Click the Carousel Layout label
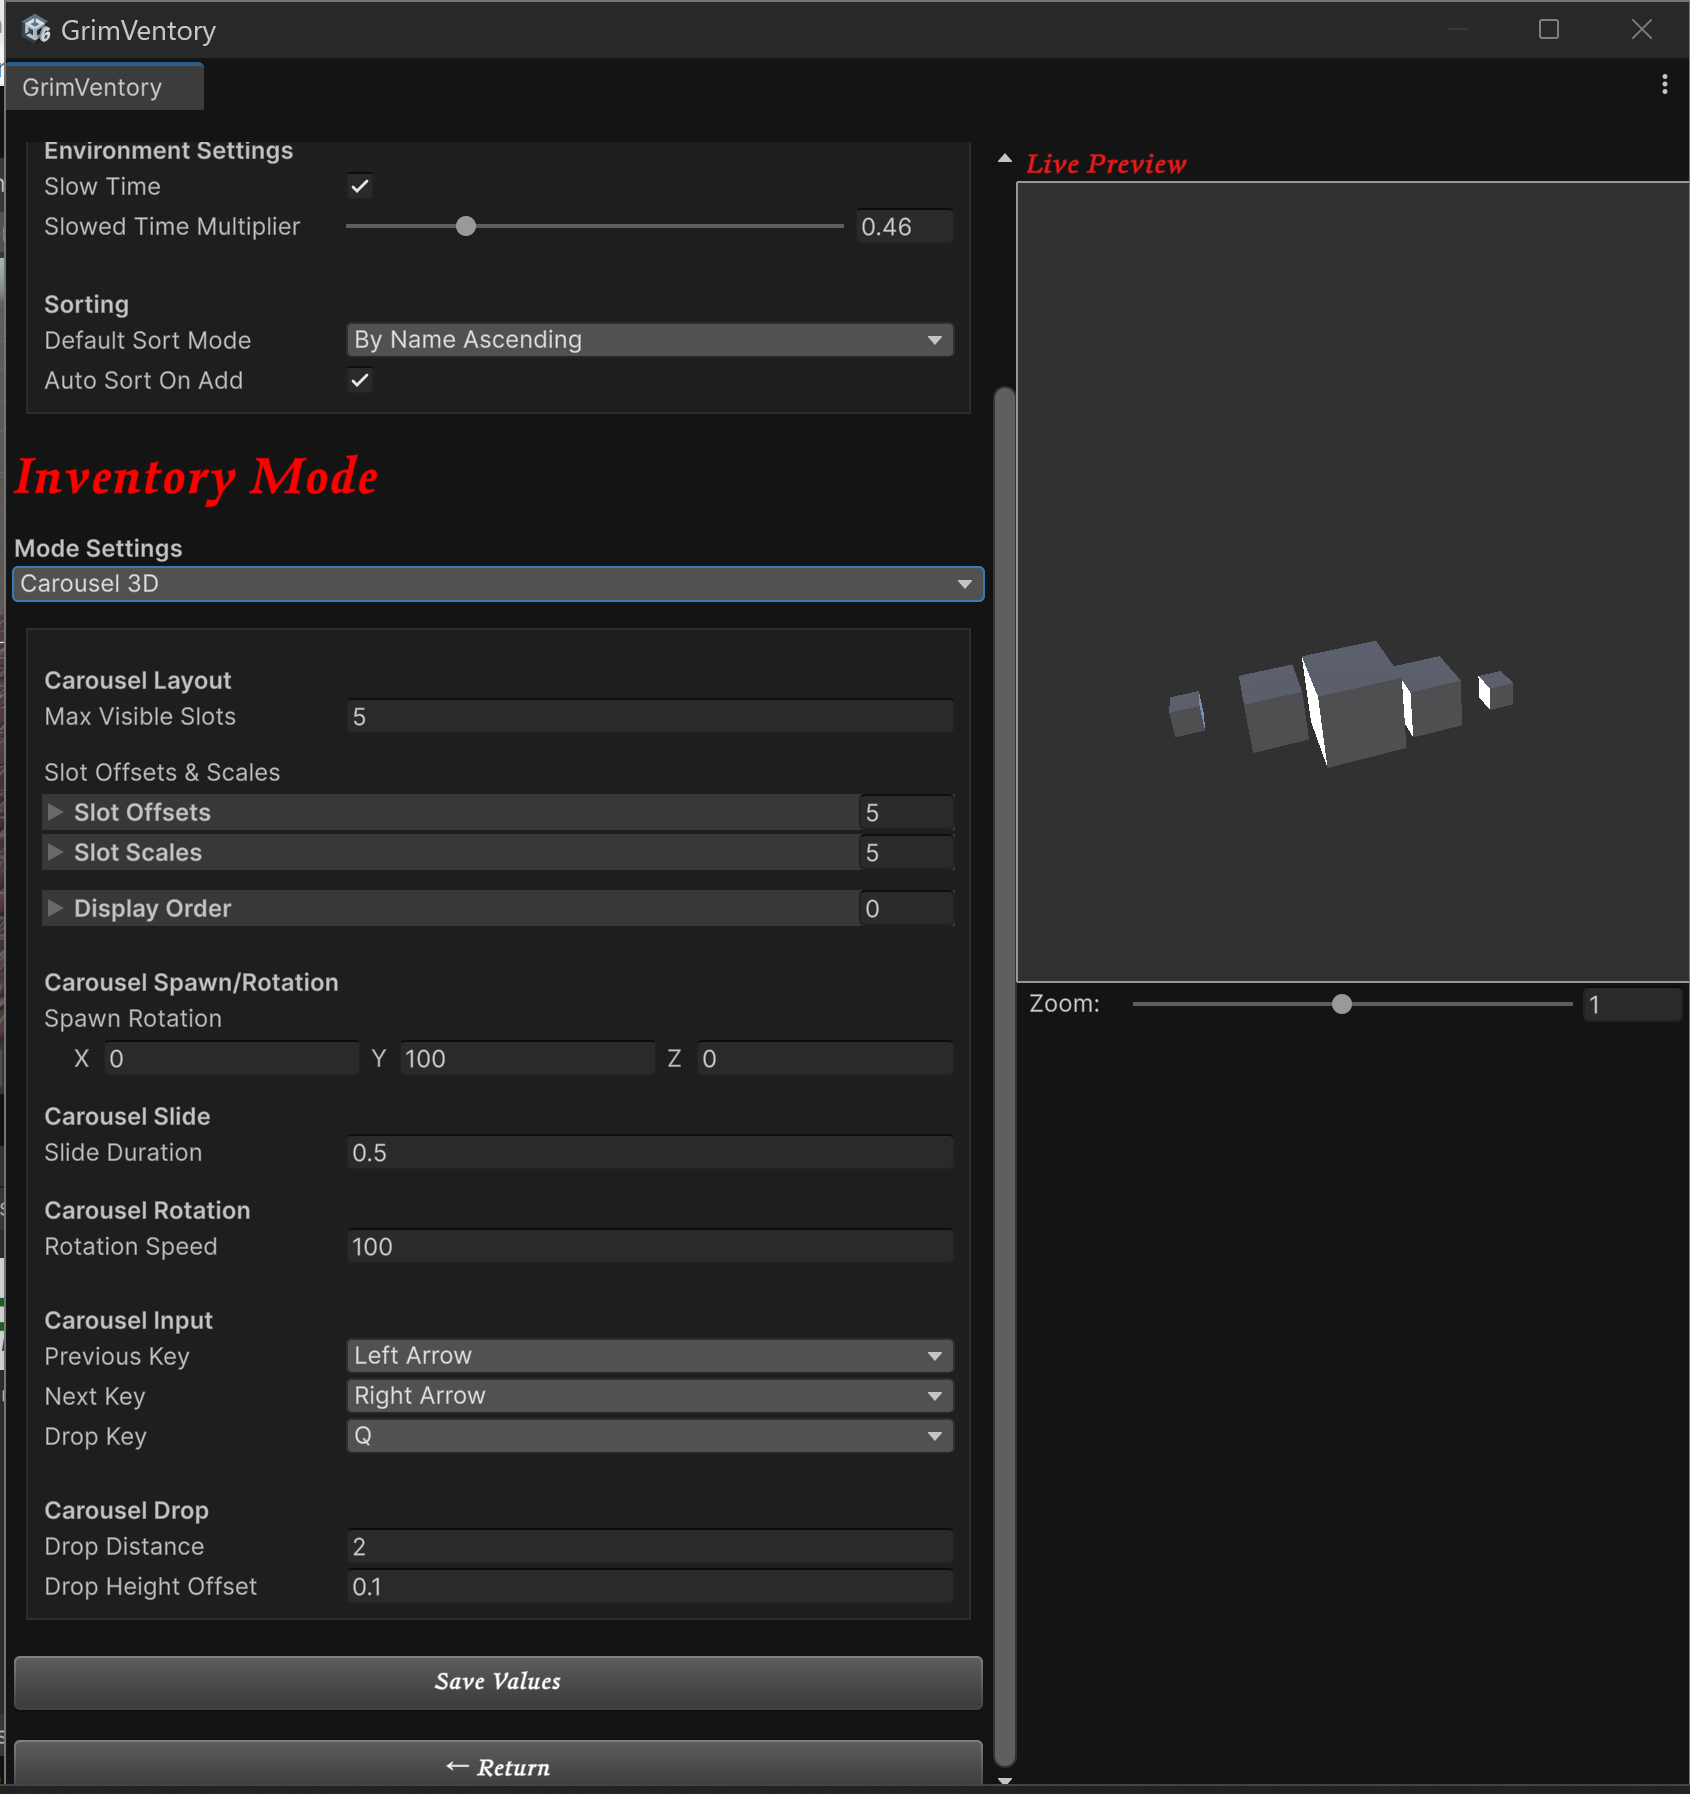 (x=138, y=681)
